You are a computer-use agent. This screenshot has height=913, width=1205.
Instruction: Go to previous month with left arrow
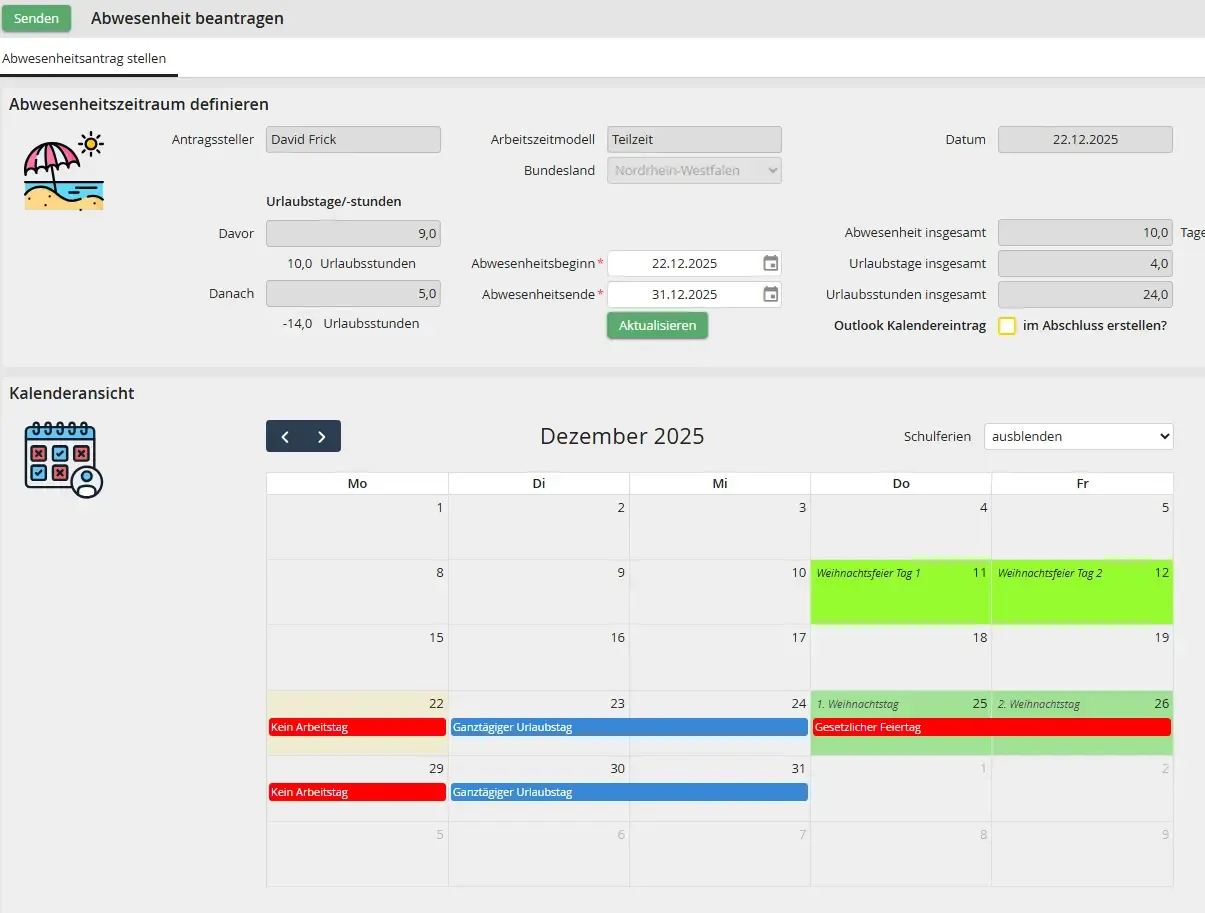pyautogui.click(x=285, y=436)
